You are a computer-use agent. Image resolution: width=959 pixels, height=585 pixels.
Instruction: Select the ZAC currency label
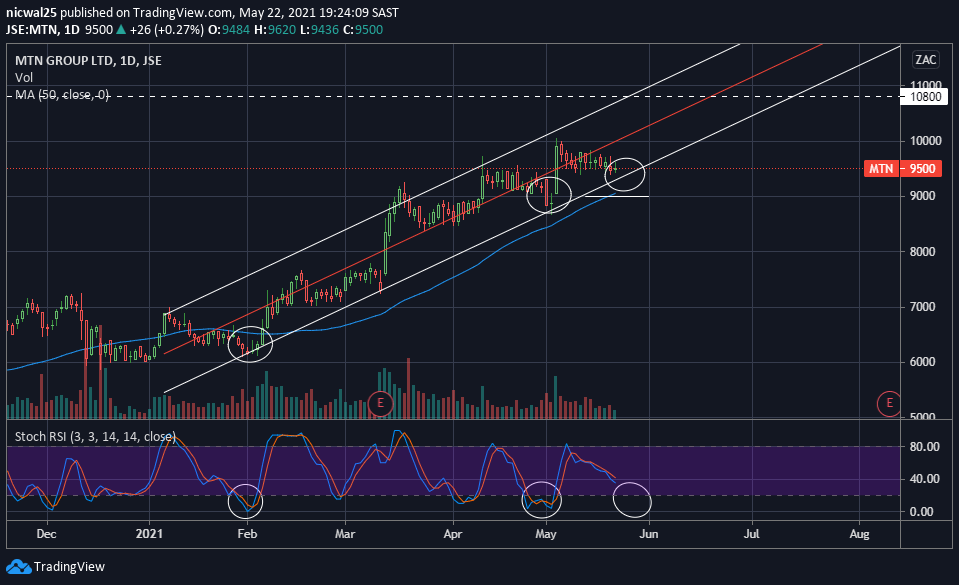pos(925,59)
